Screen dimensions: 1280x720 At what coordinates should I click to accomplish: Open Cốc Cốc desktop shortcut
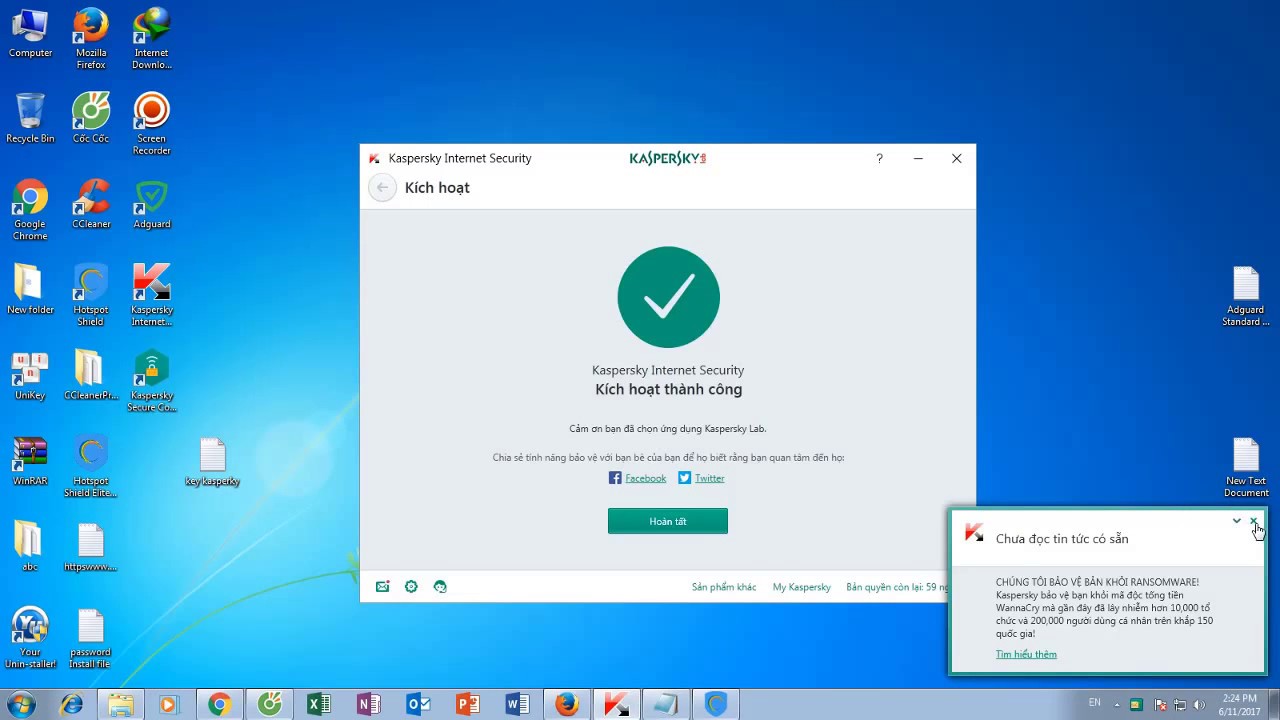click(x=91, y=118)
